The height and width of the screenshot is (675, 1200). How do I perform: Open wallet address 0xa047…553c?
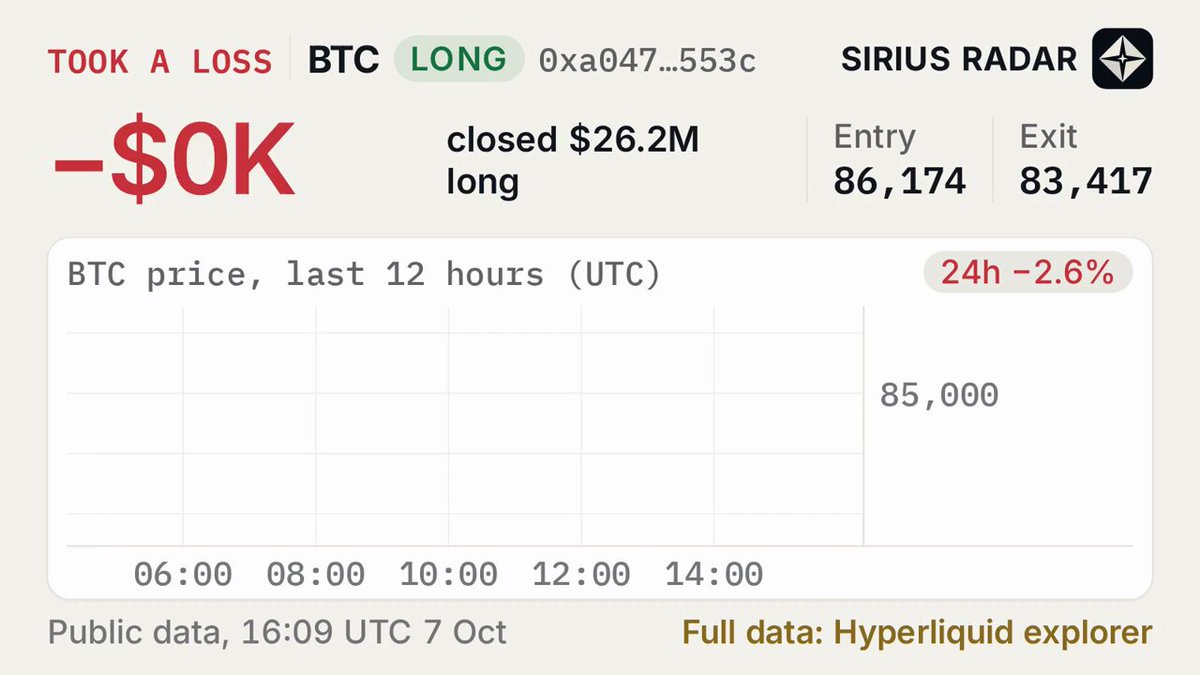647,60
